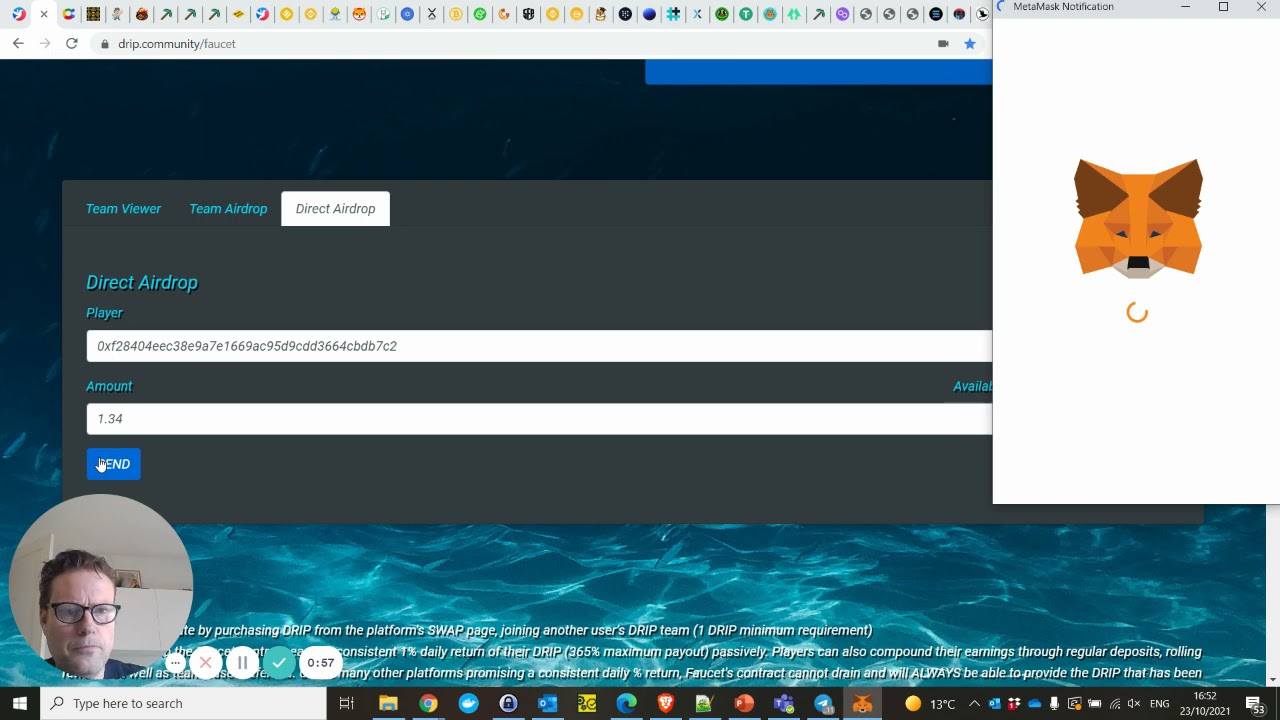Click the blue SEND button
The width and height of the screenshot is (1280, 720).
tap(113, 464)
